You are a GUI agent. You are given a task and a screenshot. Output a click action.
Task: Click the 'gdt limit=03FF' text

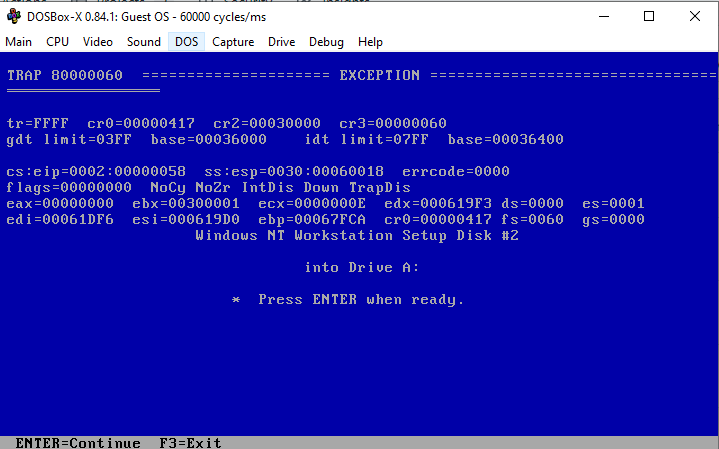point(69,139)
